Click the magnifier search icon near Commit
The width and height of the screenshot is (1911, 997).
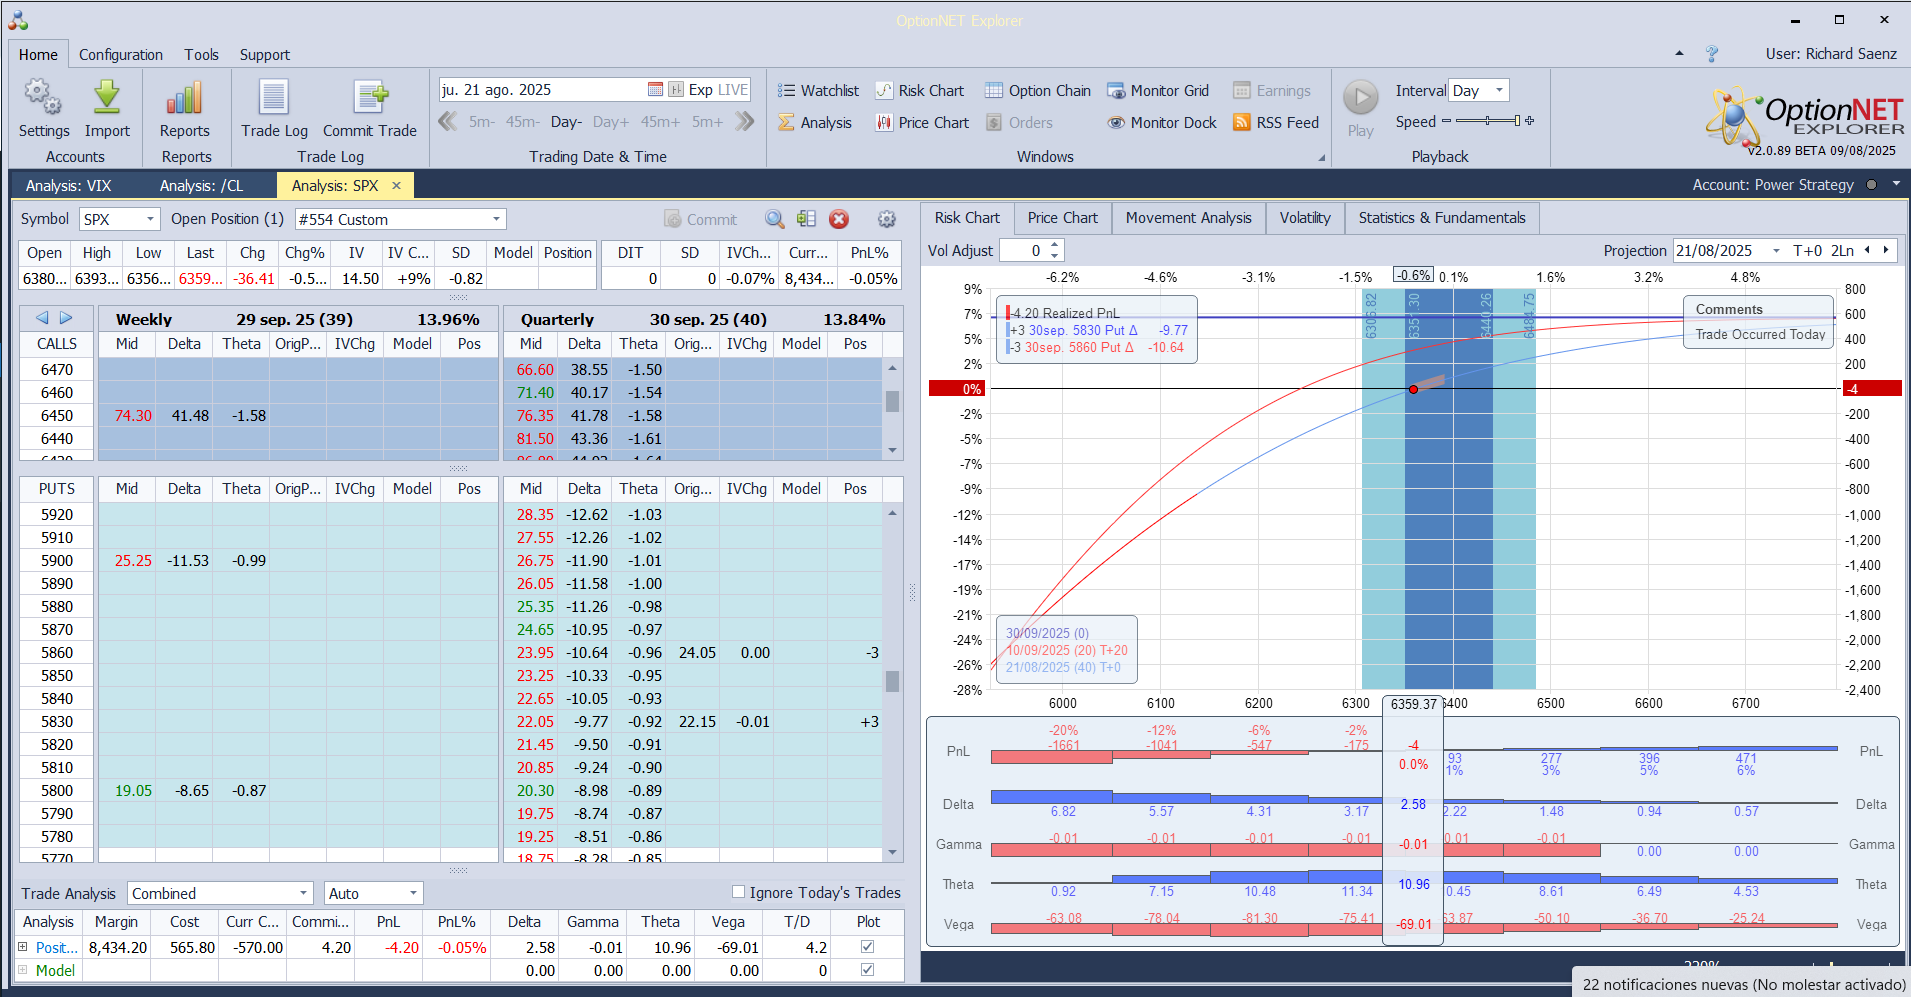click(x=775, y=219)
